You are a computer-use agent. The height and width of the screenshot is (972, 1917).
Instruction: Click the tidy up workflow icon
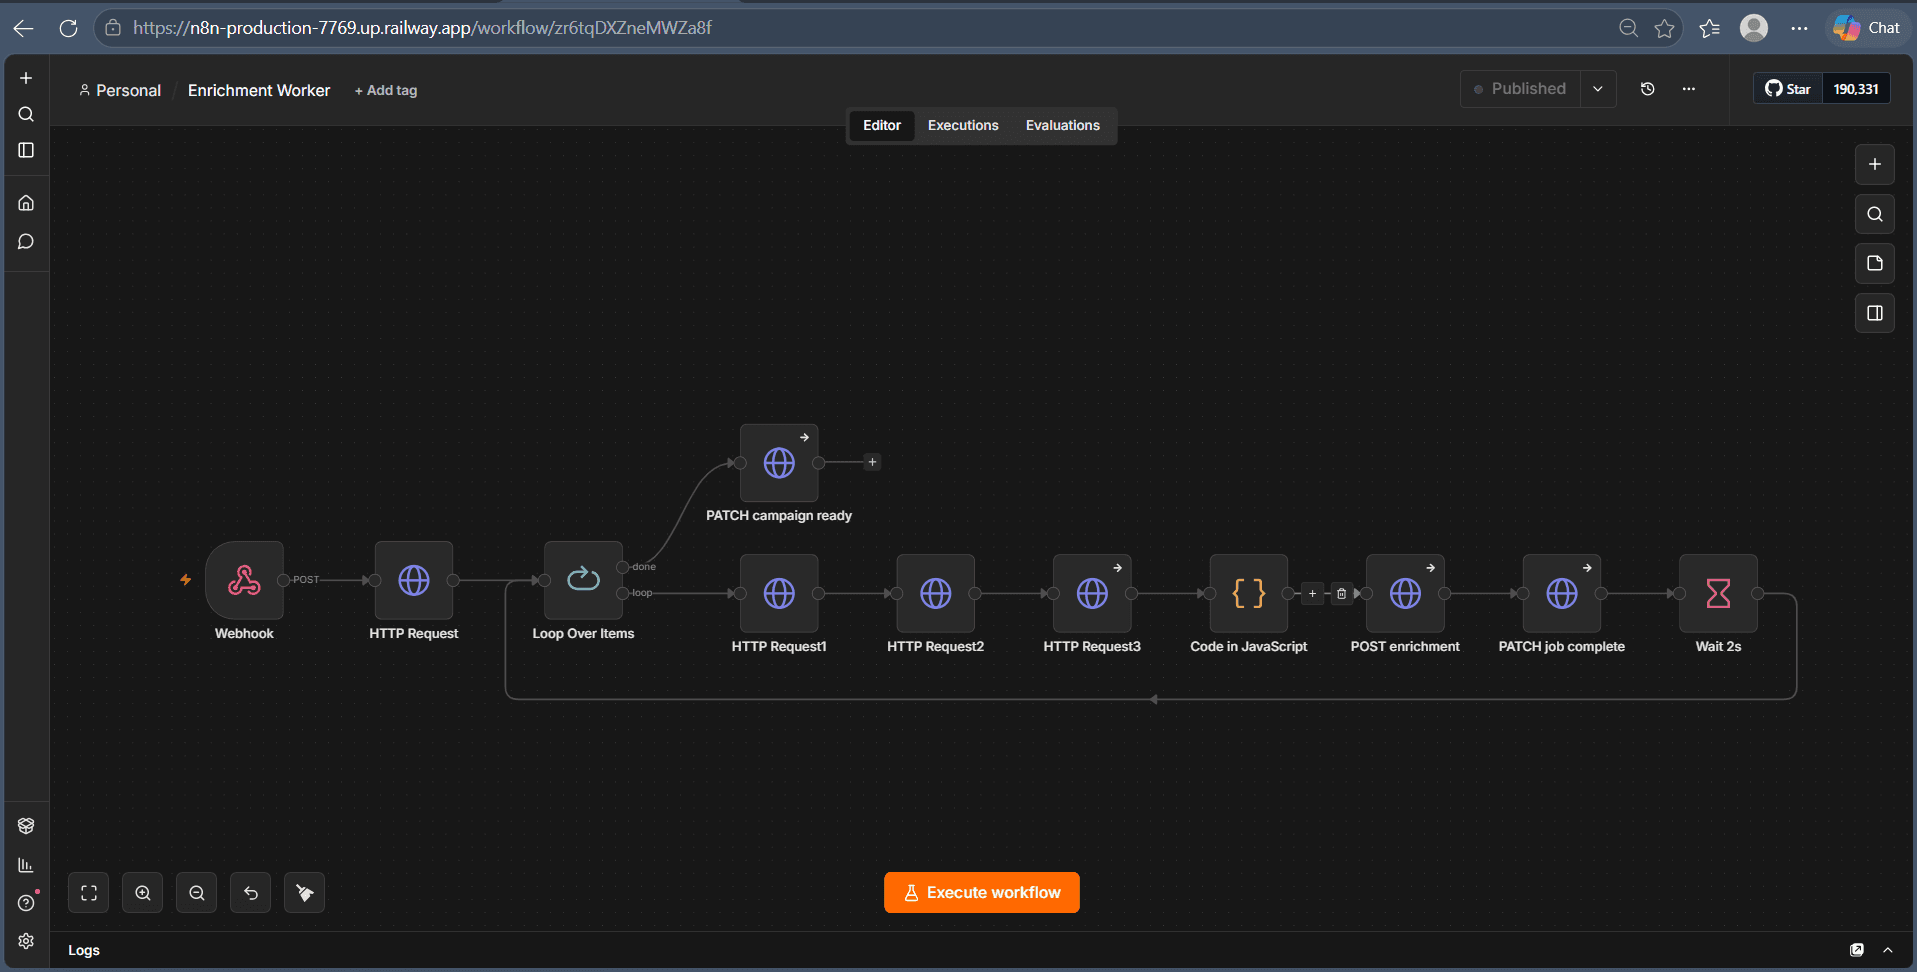tap(305, 893)
